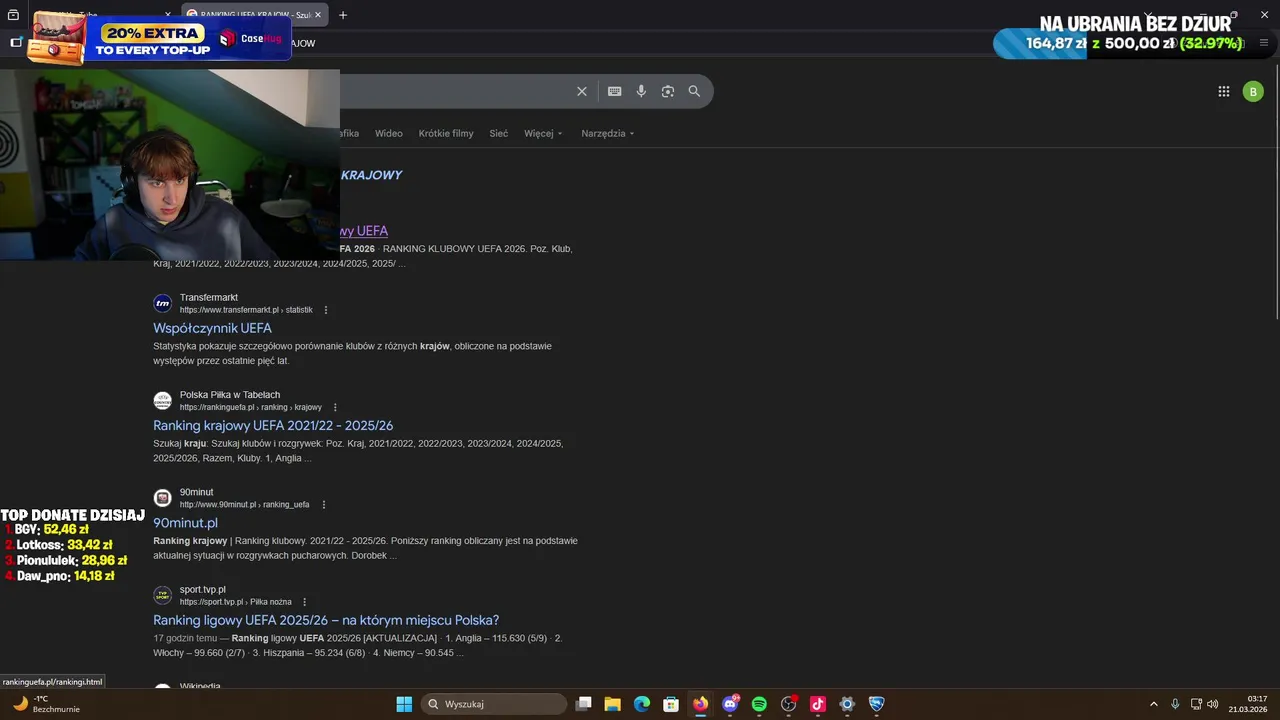This screenshot has height=720, width=1280.
Task: Open Microsoft Store from the taskbar
Action: point(671,704)
